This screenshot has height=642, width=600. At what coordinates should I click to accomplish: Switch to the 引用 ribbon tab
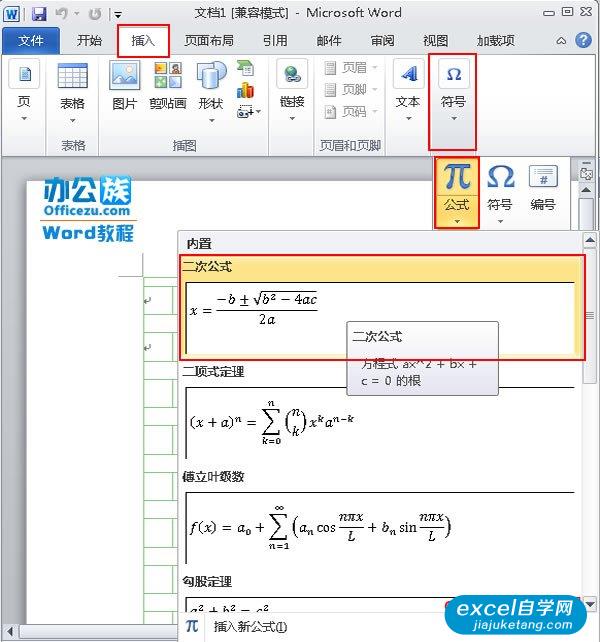tap(275, 41)
